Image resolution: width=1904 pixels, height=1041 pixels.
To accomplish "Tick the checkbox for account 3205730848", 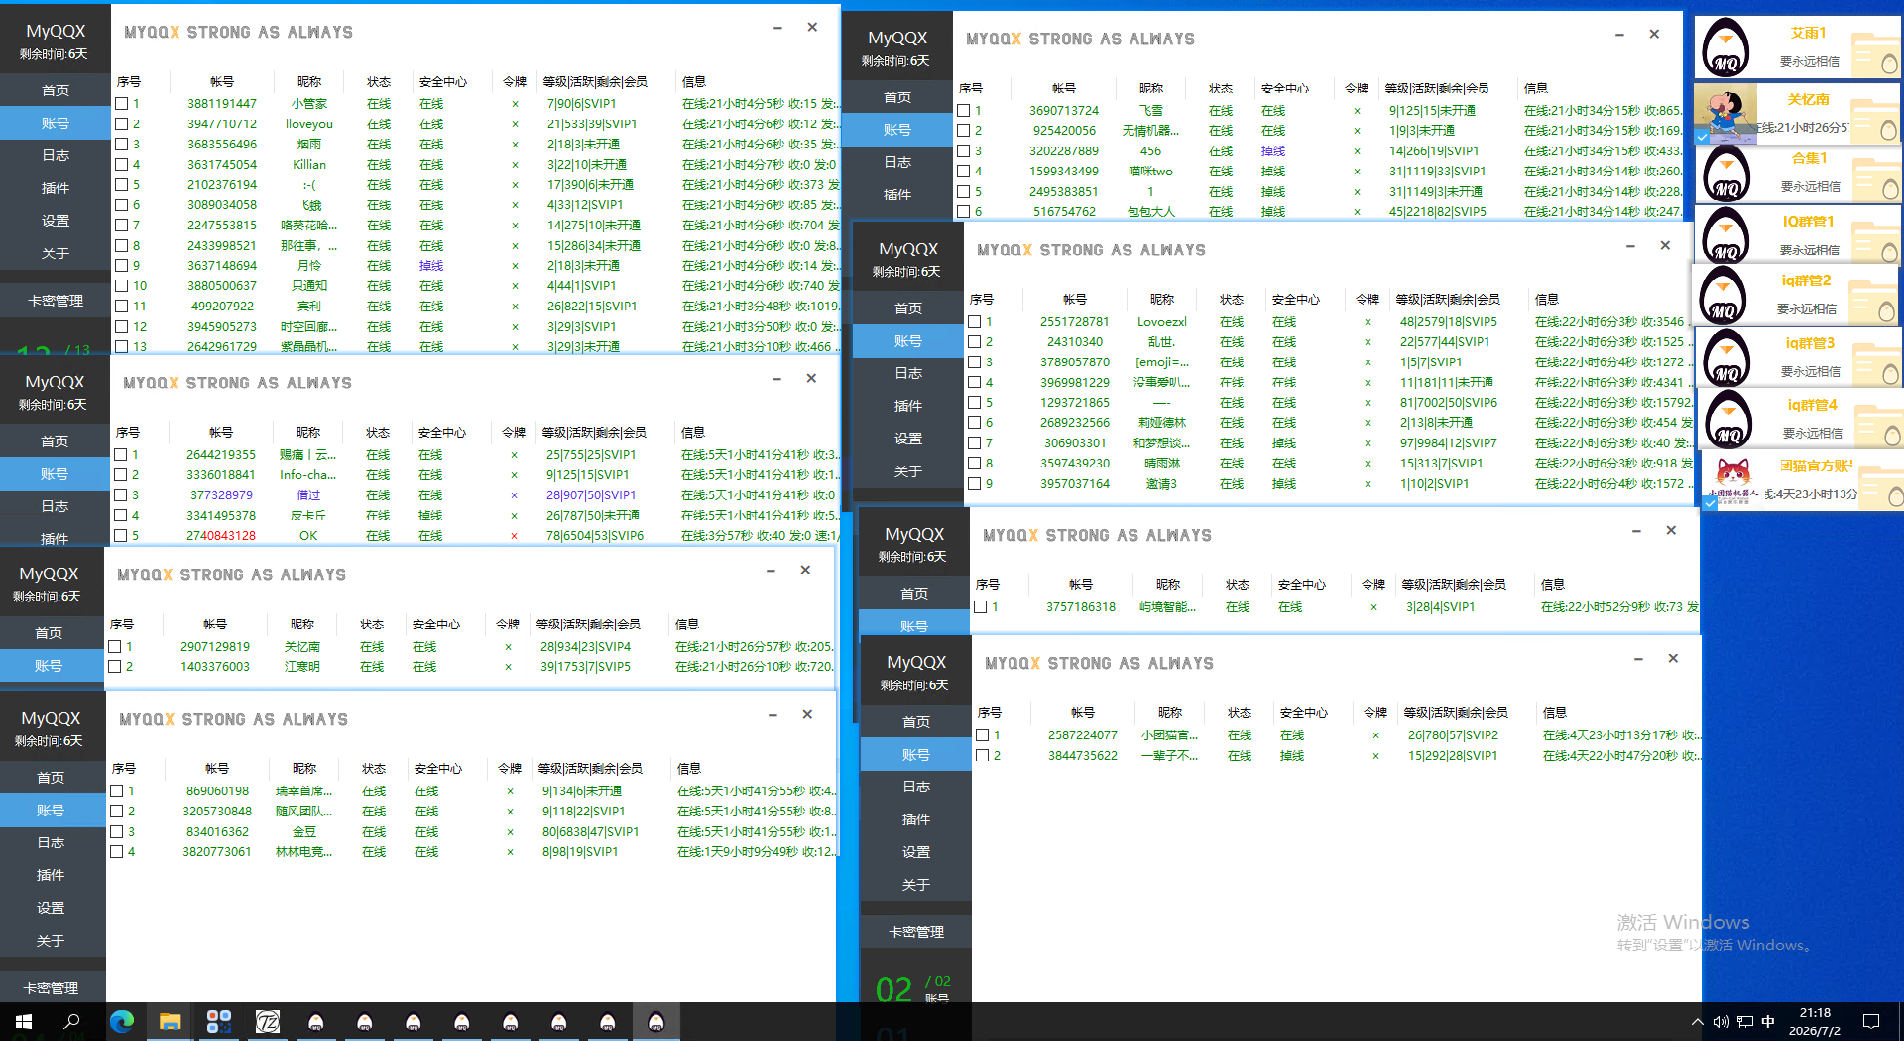I will pyautogui.click(x=116, y=812).
